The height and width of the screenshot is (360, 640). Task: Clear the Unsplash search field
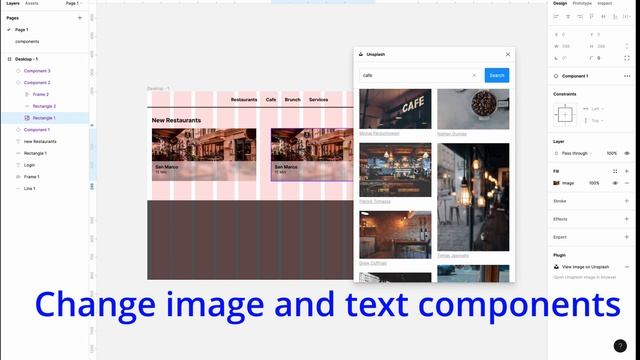click(474, 75)
